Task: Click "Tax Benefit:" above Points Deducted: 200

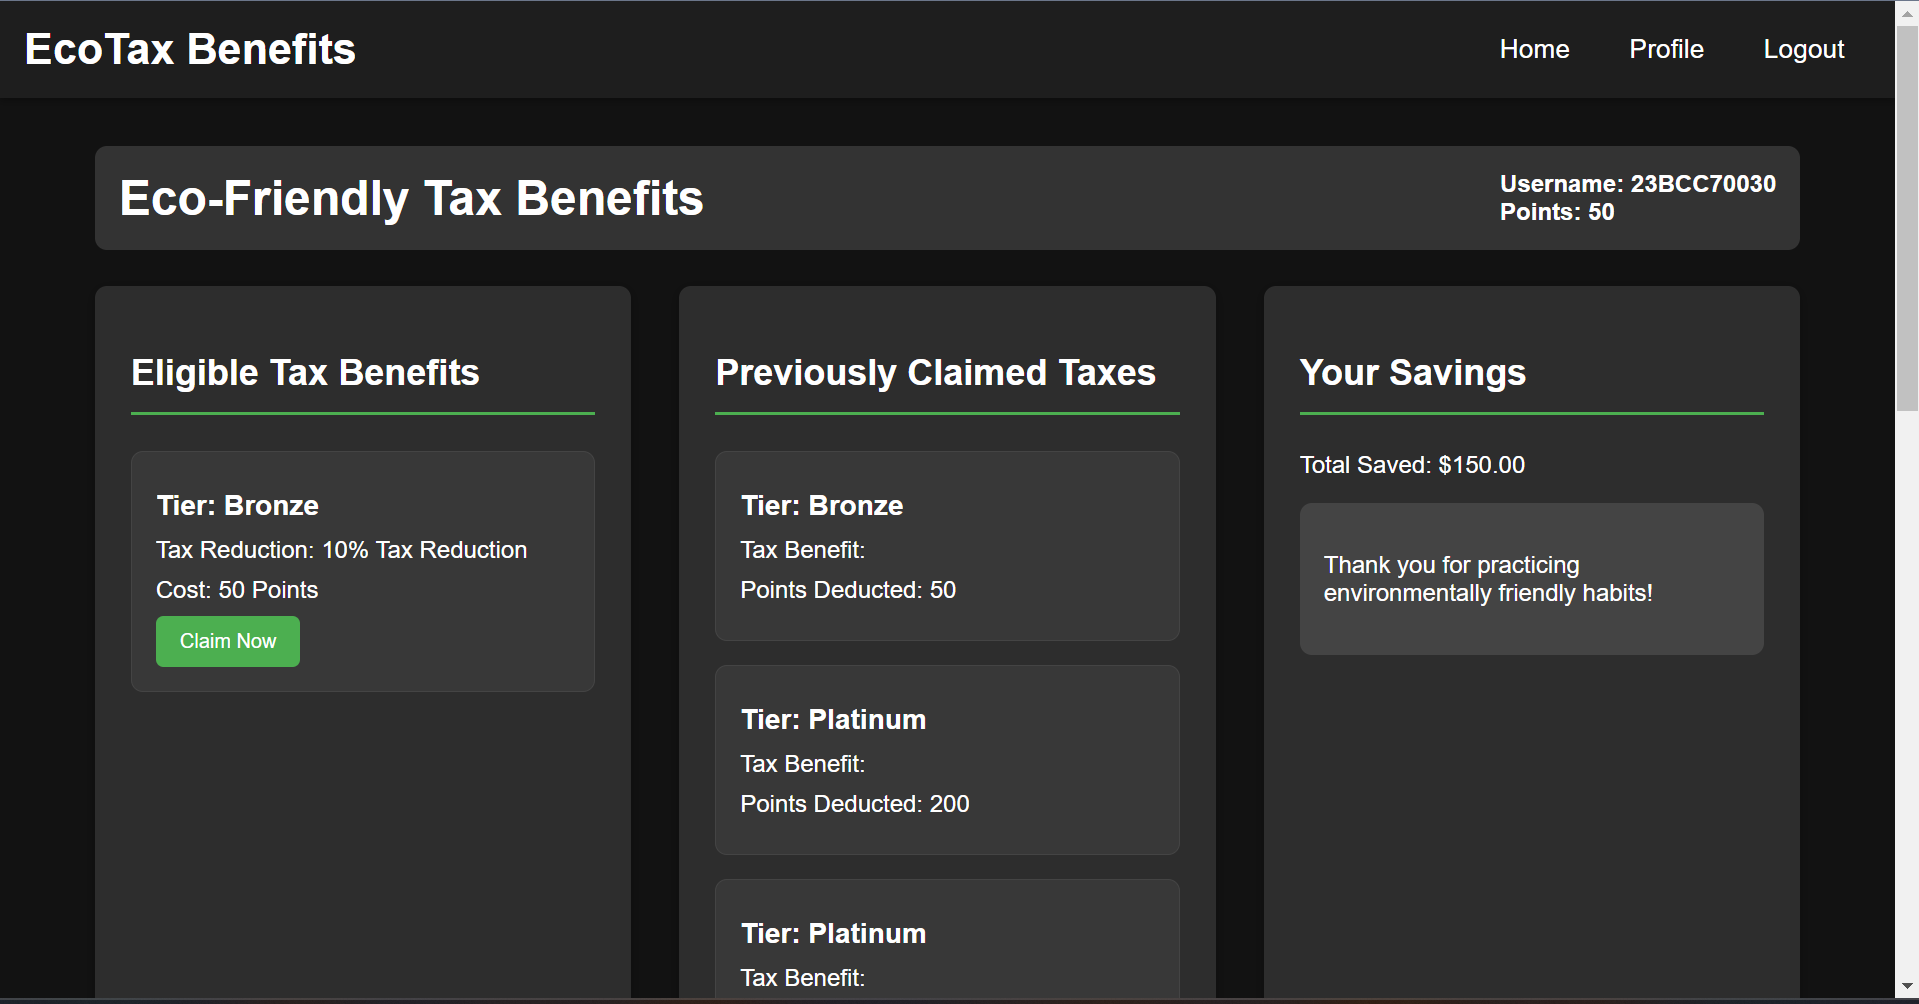Action: click(802, 764)
